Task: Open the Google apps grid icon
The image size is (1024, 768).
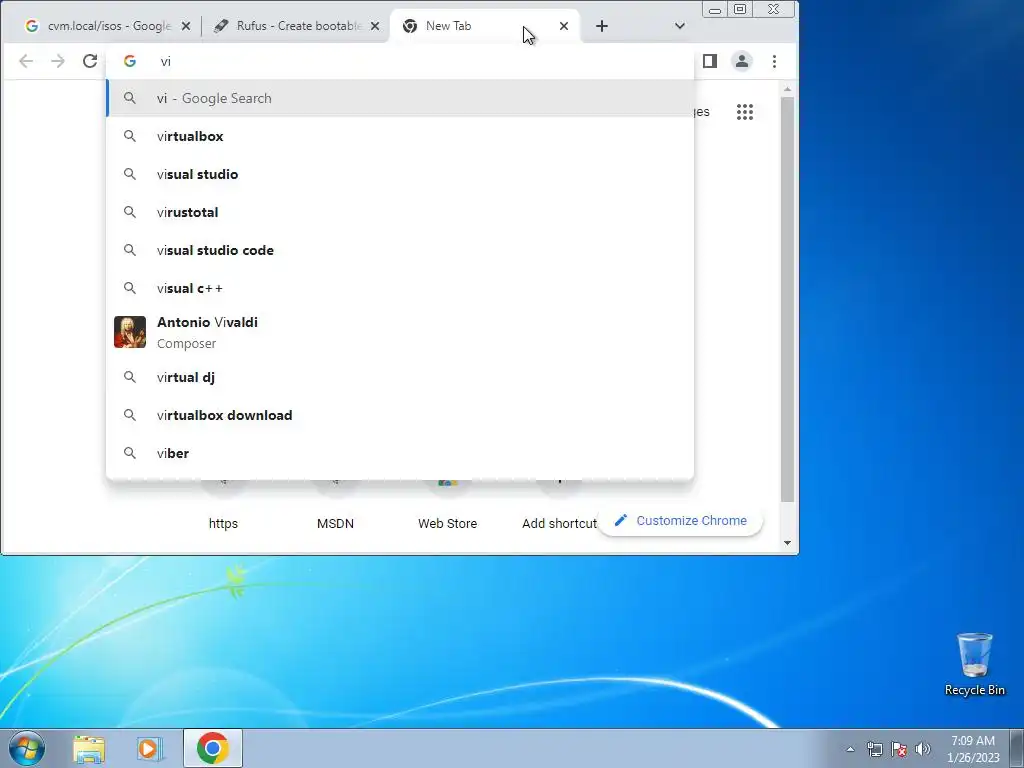Action: (745, 112)
